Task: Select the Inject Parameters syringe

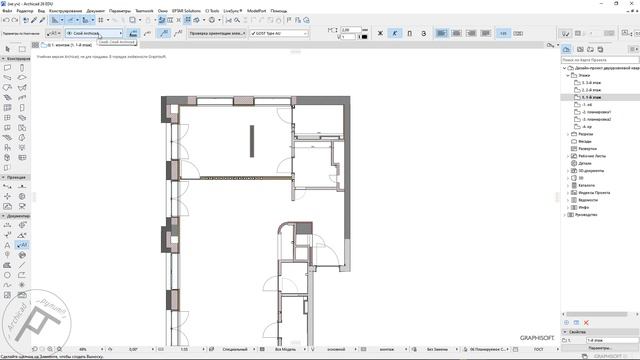Action: tap(42, 20)
